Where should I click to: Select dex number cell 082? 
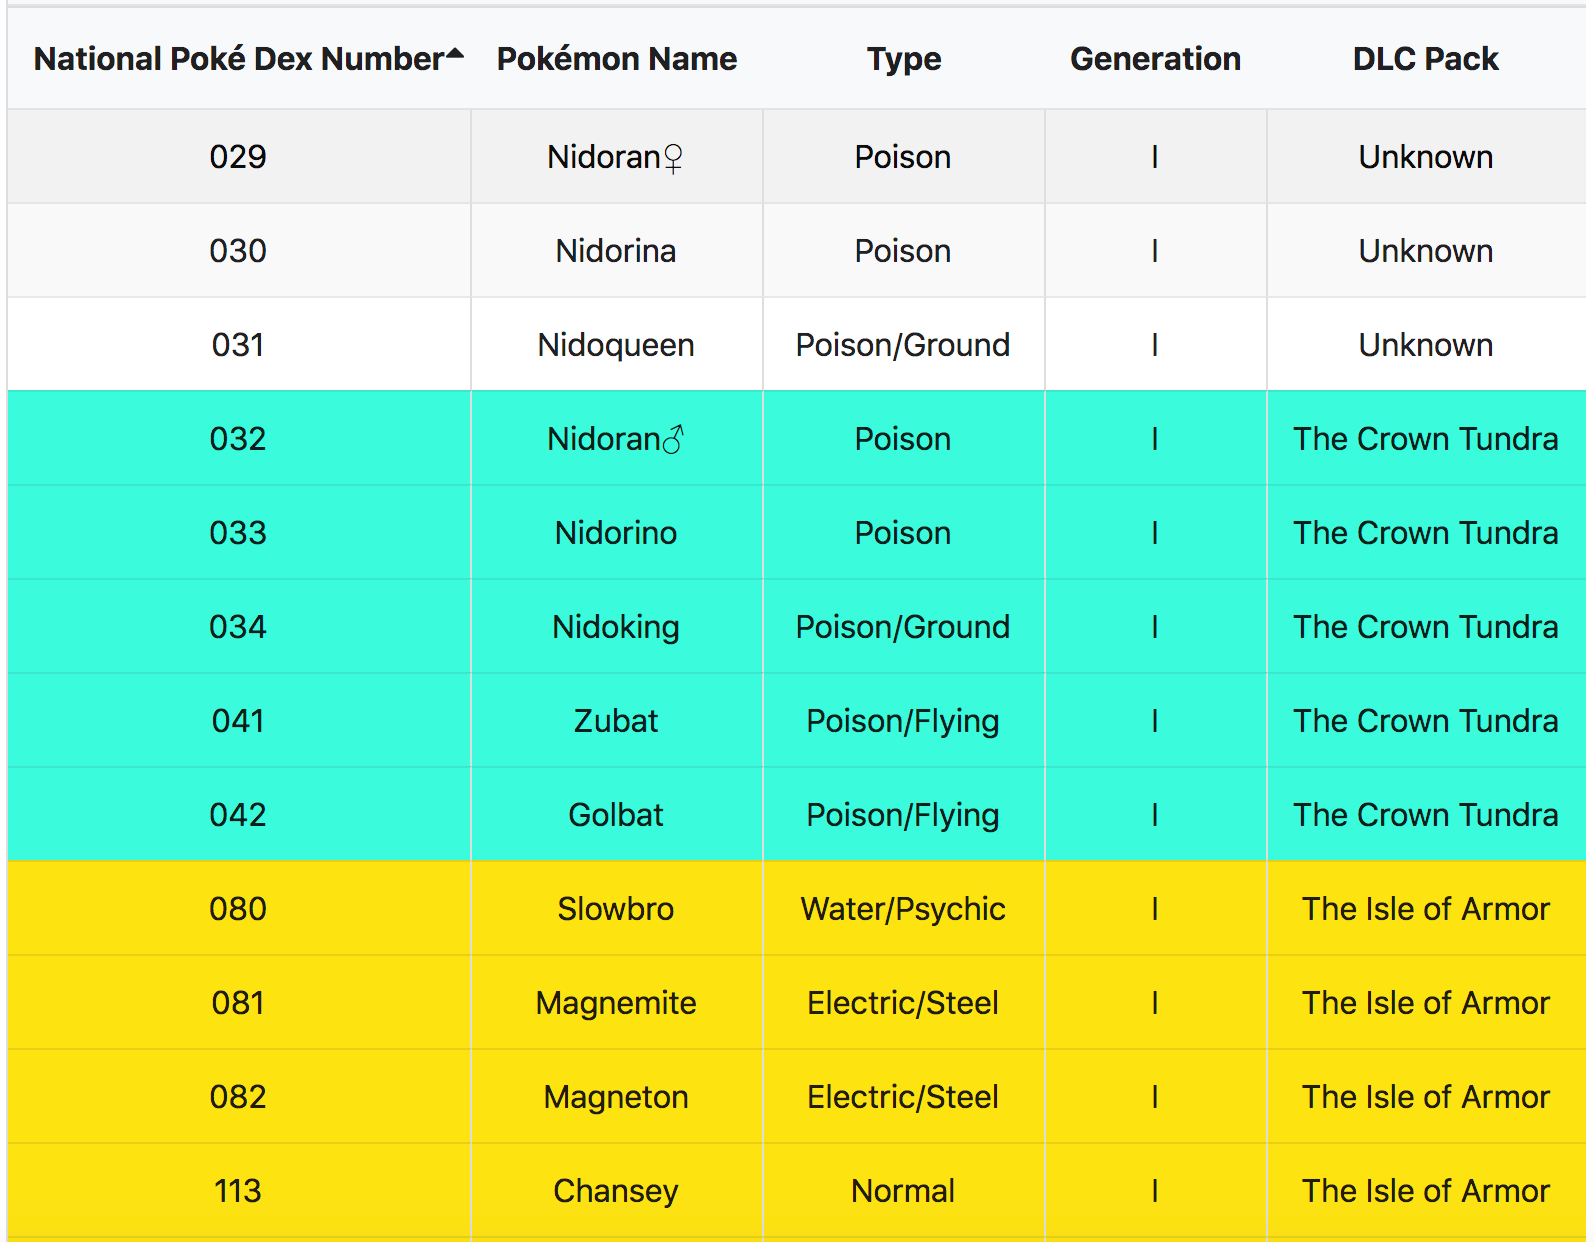238,1097
